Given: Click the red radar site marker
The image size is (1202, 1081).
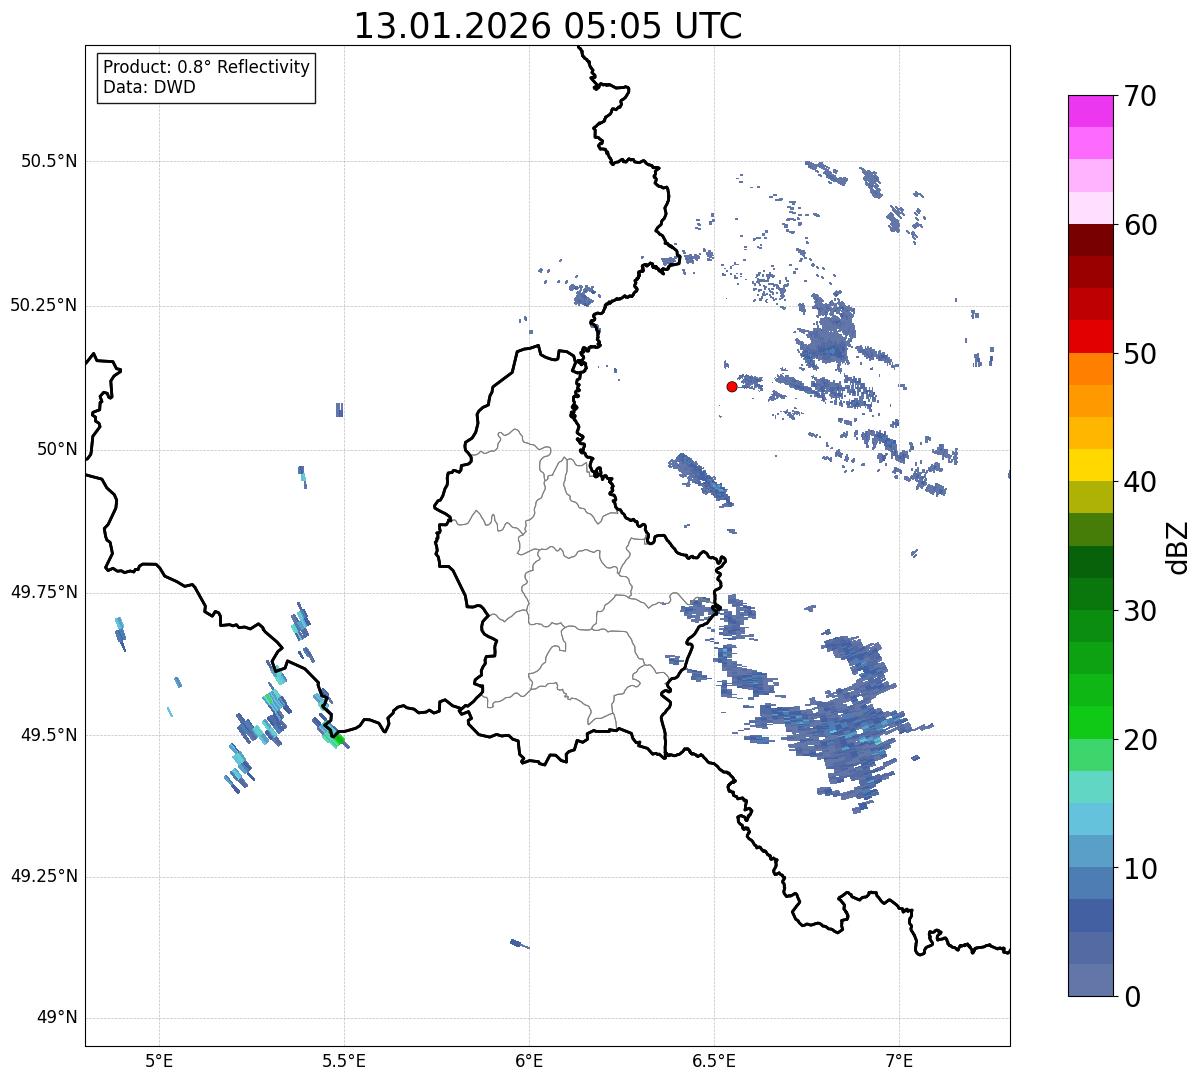Looking at the screenshot, I should point(732,386).
